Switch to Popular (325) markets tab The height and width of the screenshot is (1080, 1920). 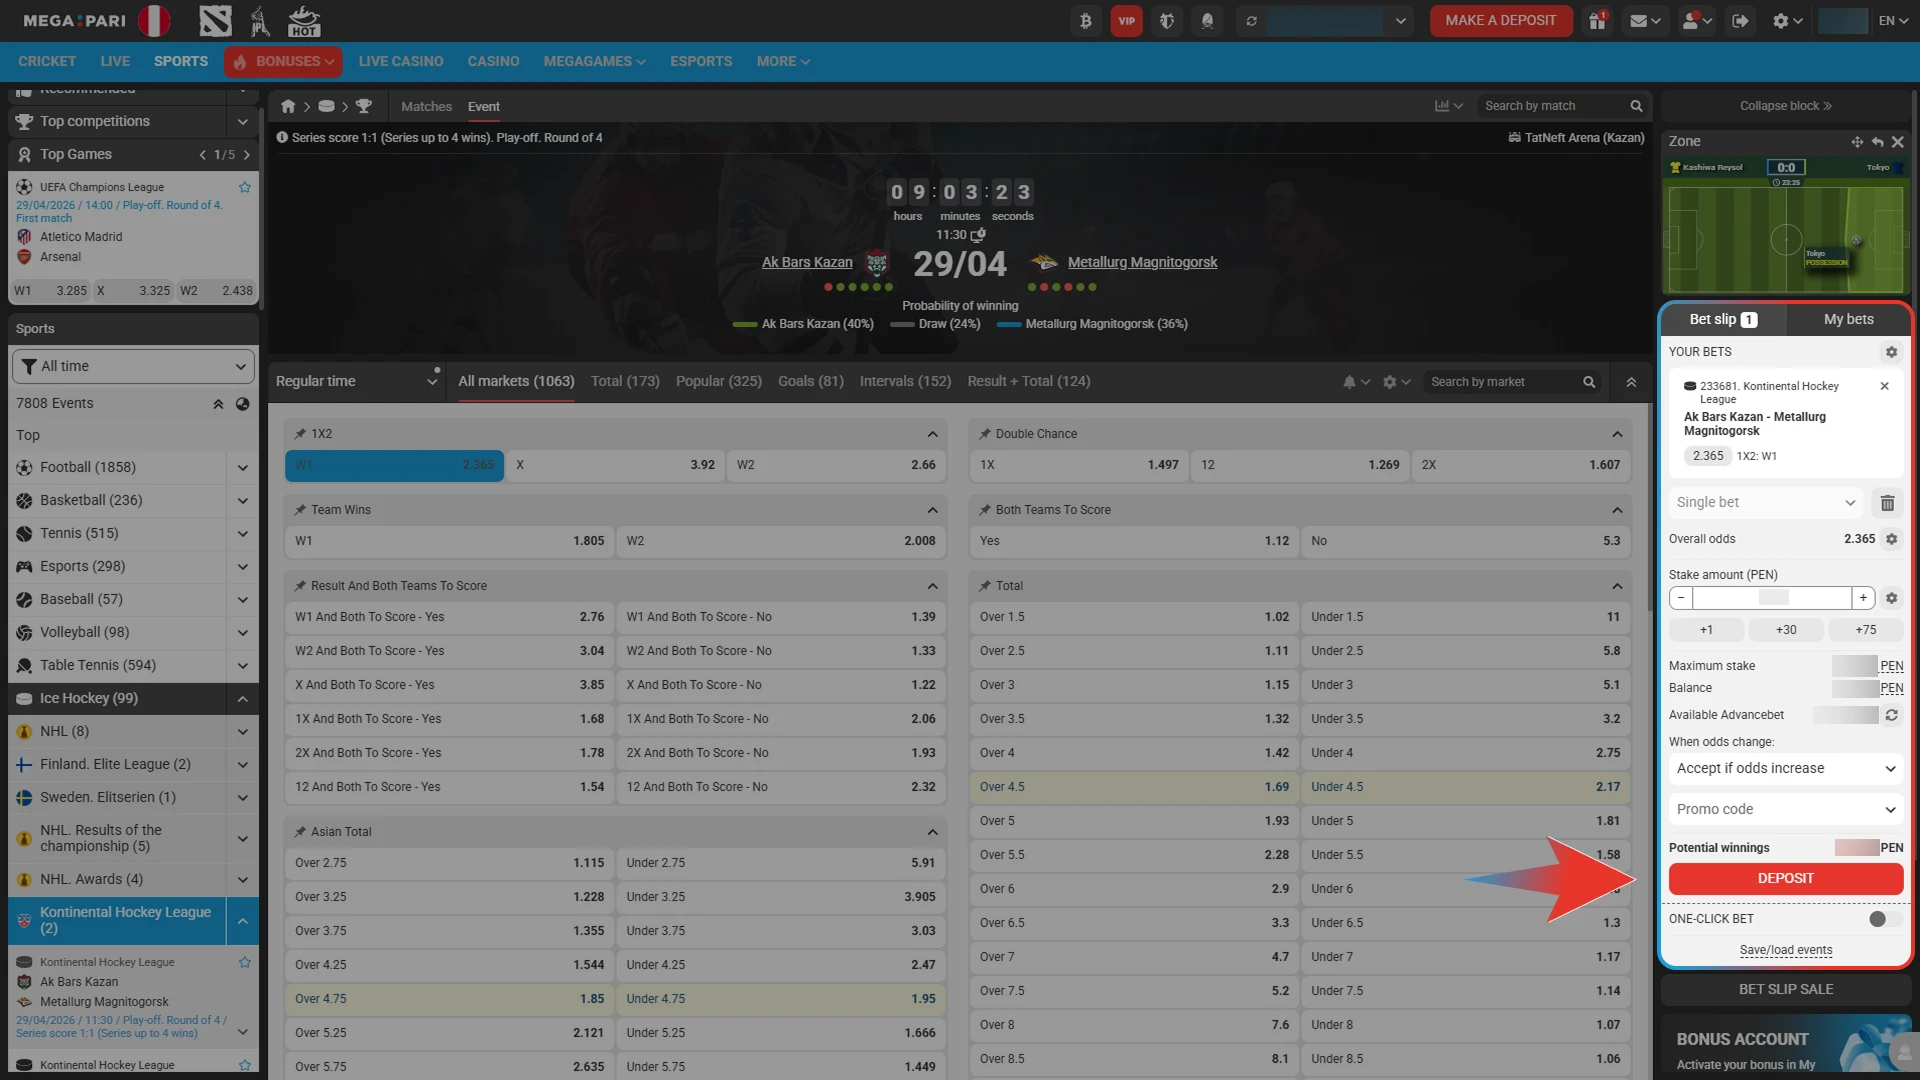(x=718, y=382)
